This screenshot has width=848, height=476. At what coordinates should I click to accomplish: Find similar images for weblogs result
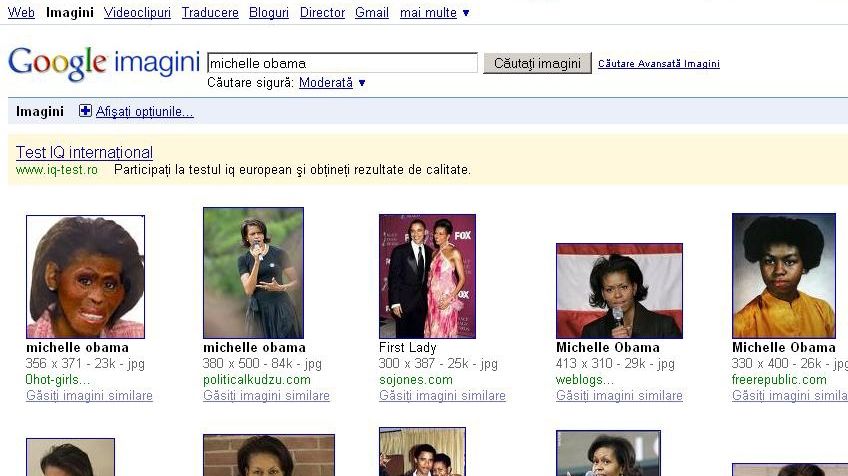tap(619, 396)
